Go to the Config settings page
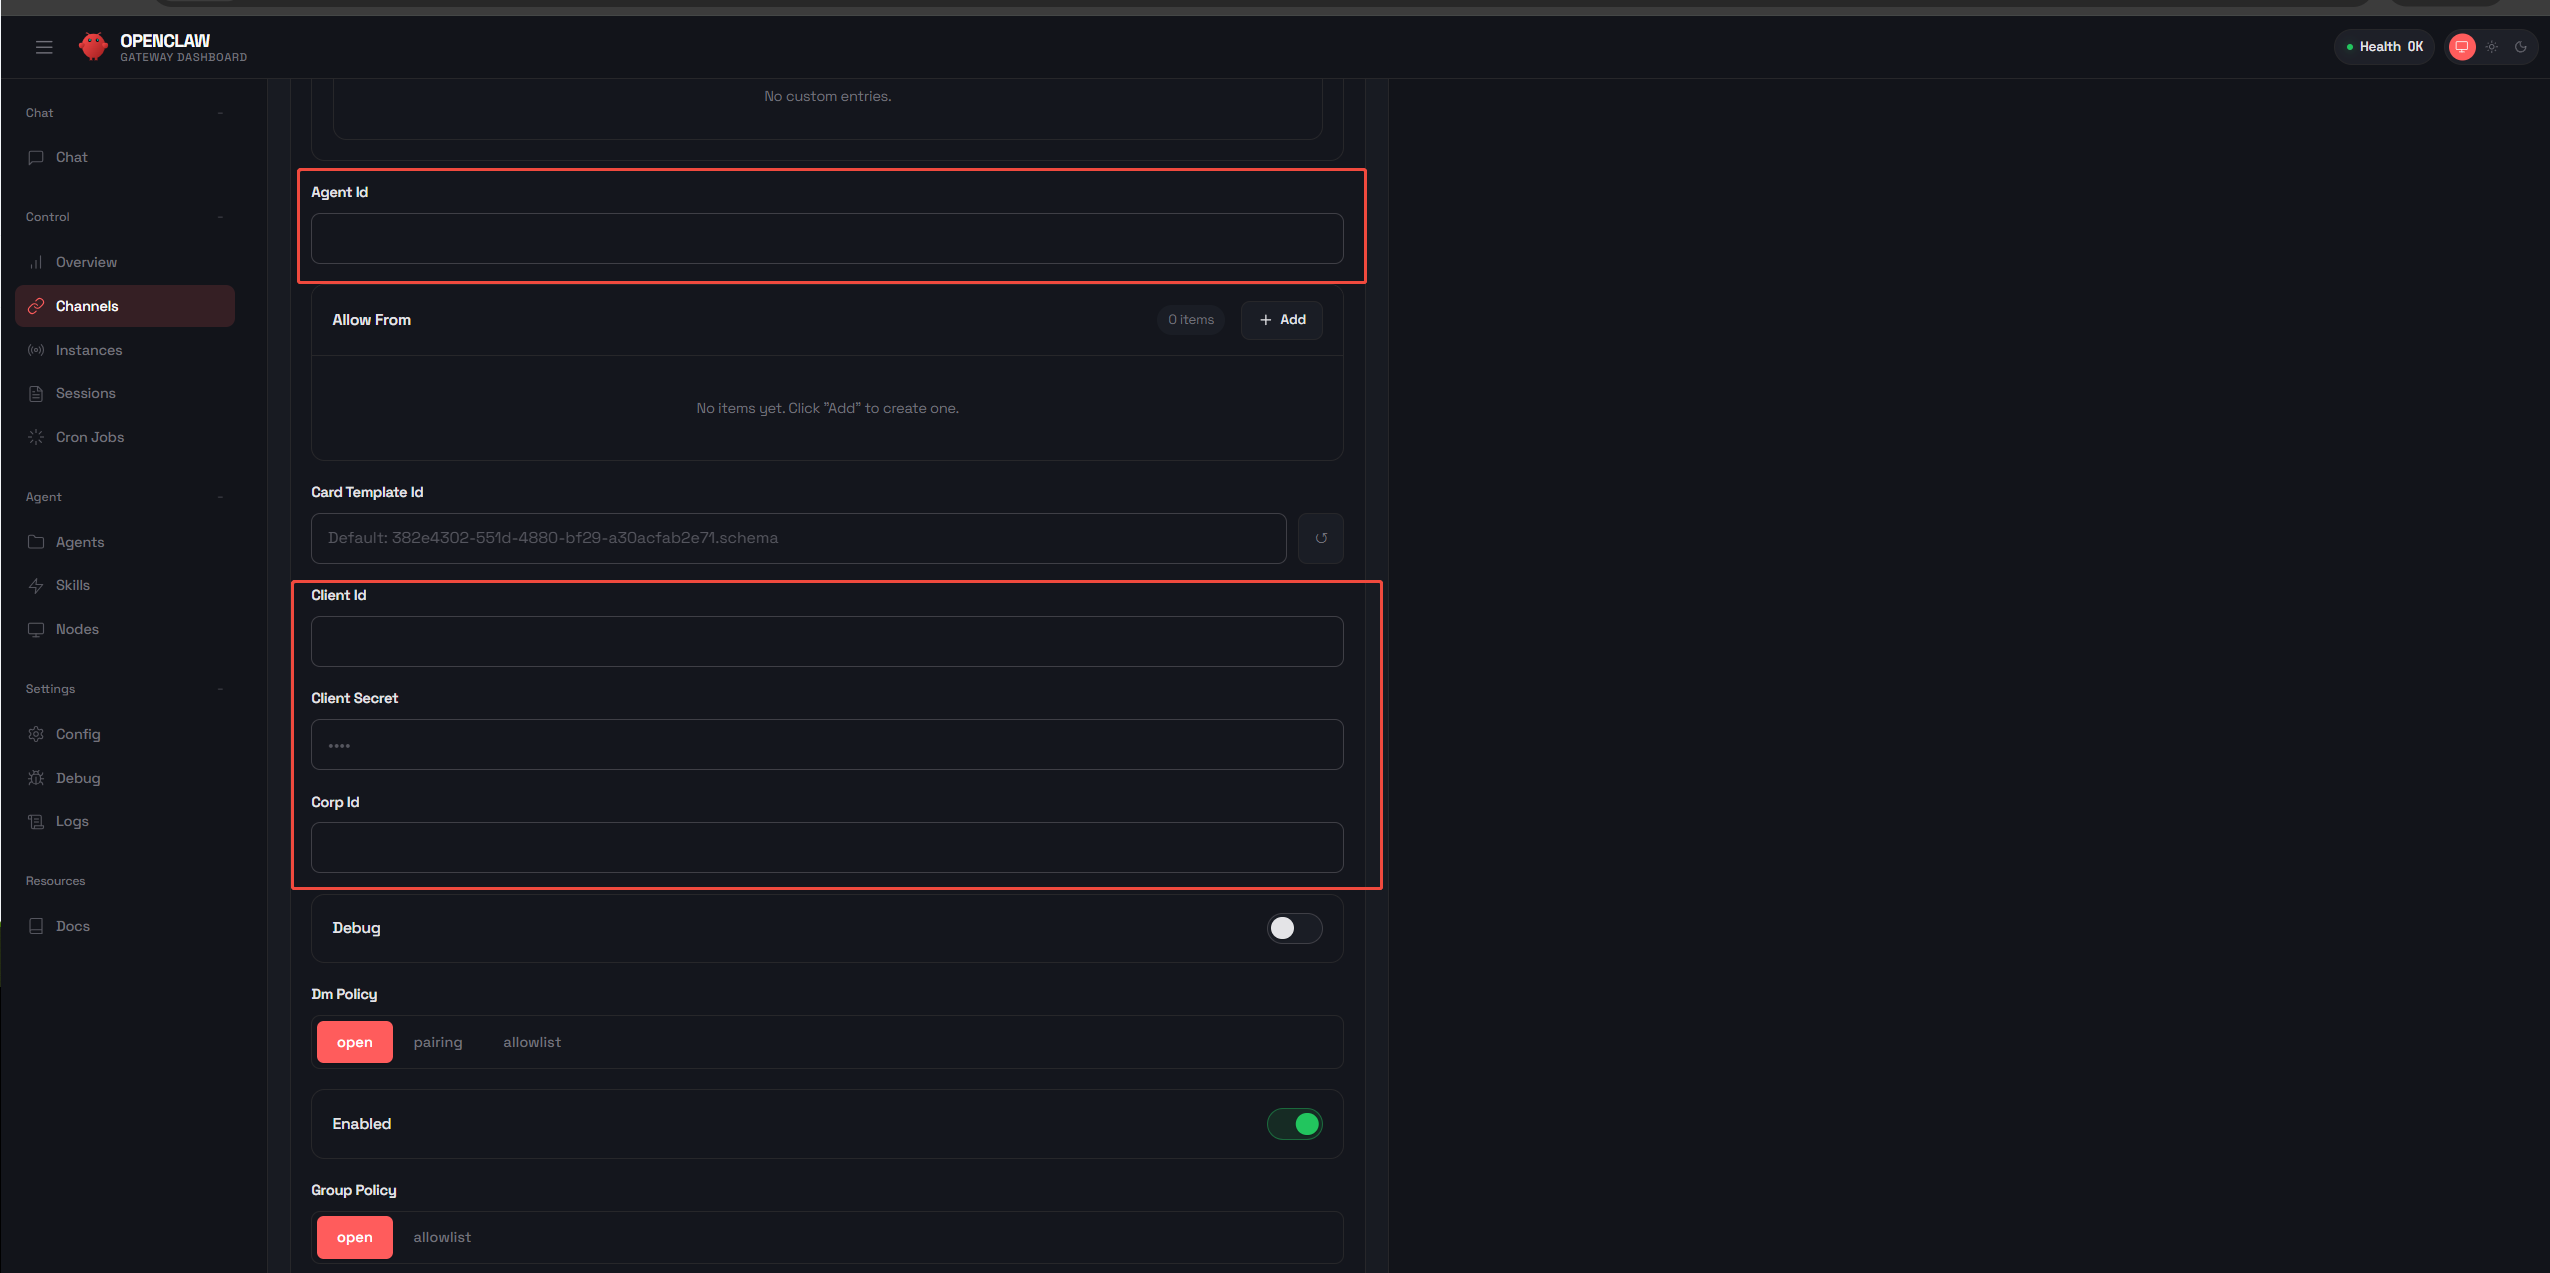Viewport: 2550px width, 1273px height. coord(78,734)
